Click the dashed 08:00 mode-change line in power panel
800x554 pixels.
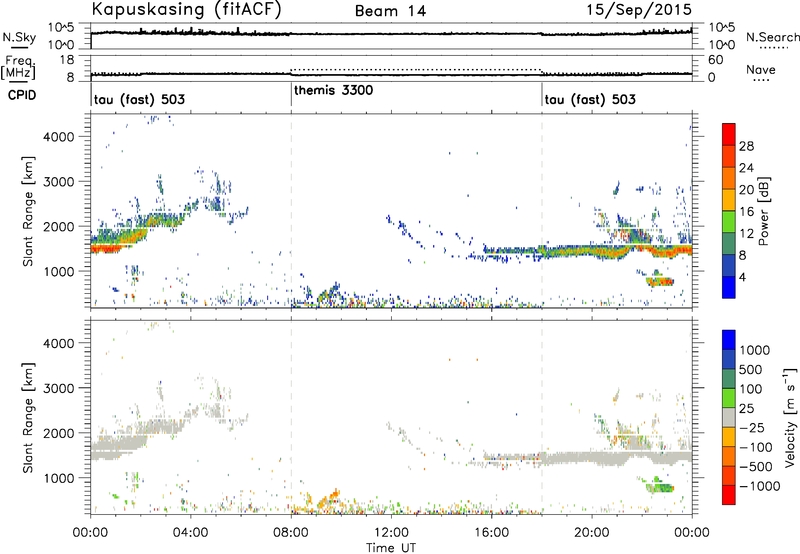(291, 210)
